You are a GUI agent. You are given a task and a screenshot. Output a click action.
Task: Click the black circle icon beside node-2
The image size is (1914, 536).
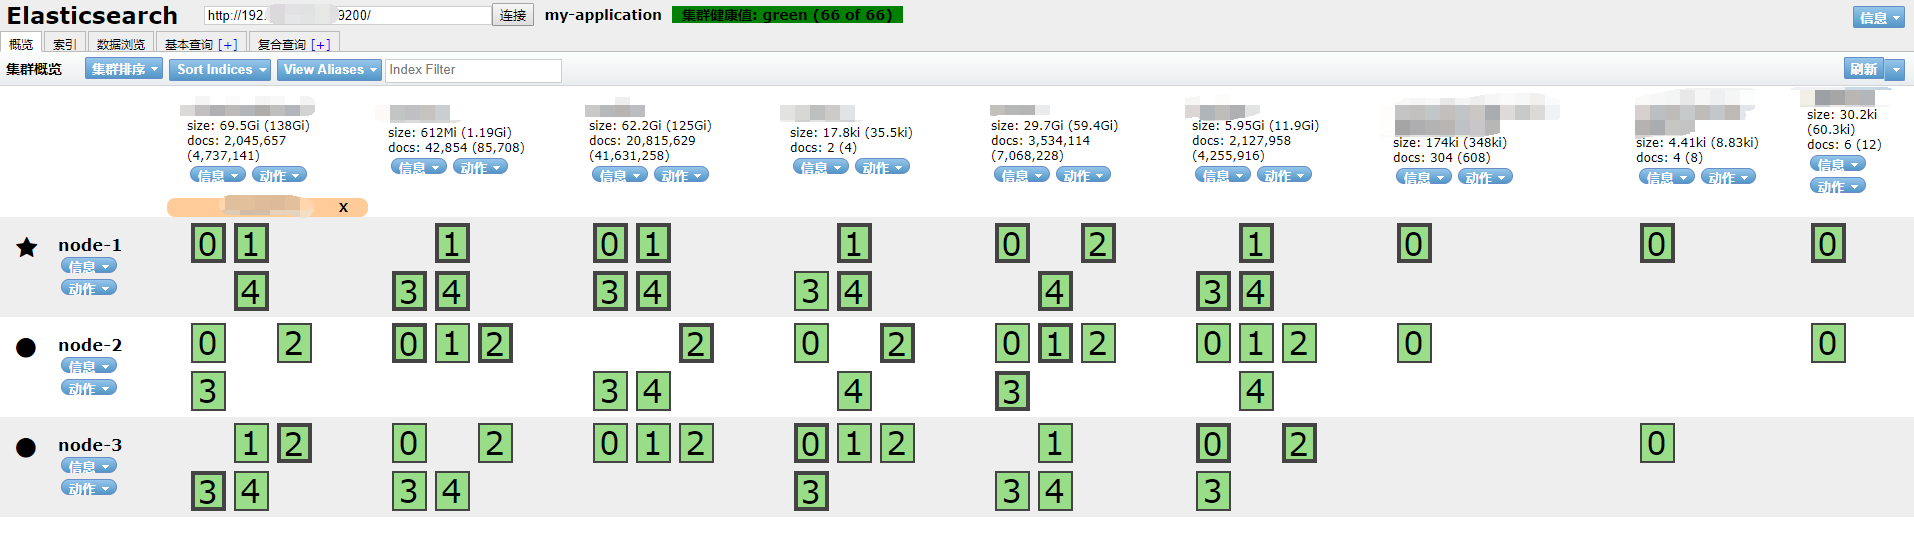pos(27,347)
